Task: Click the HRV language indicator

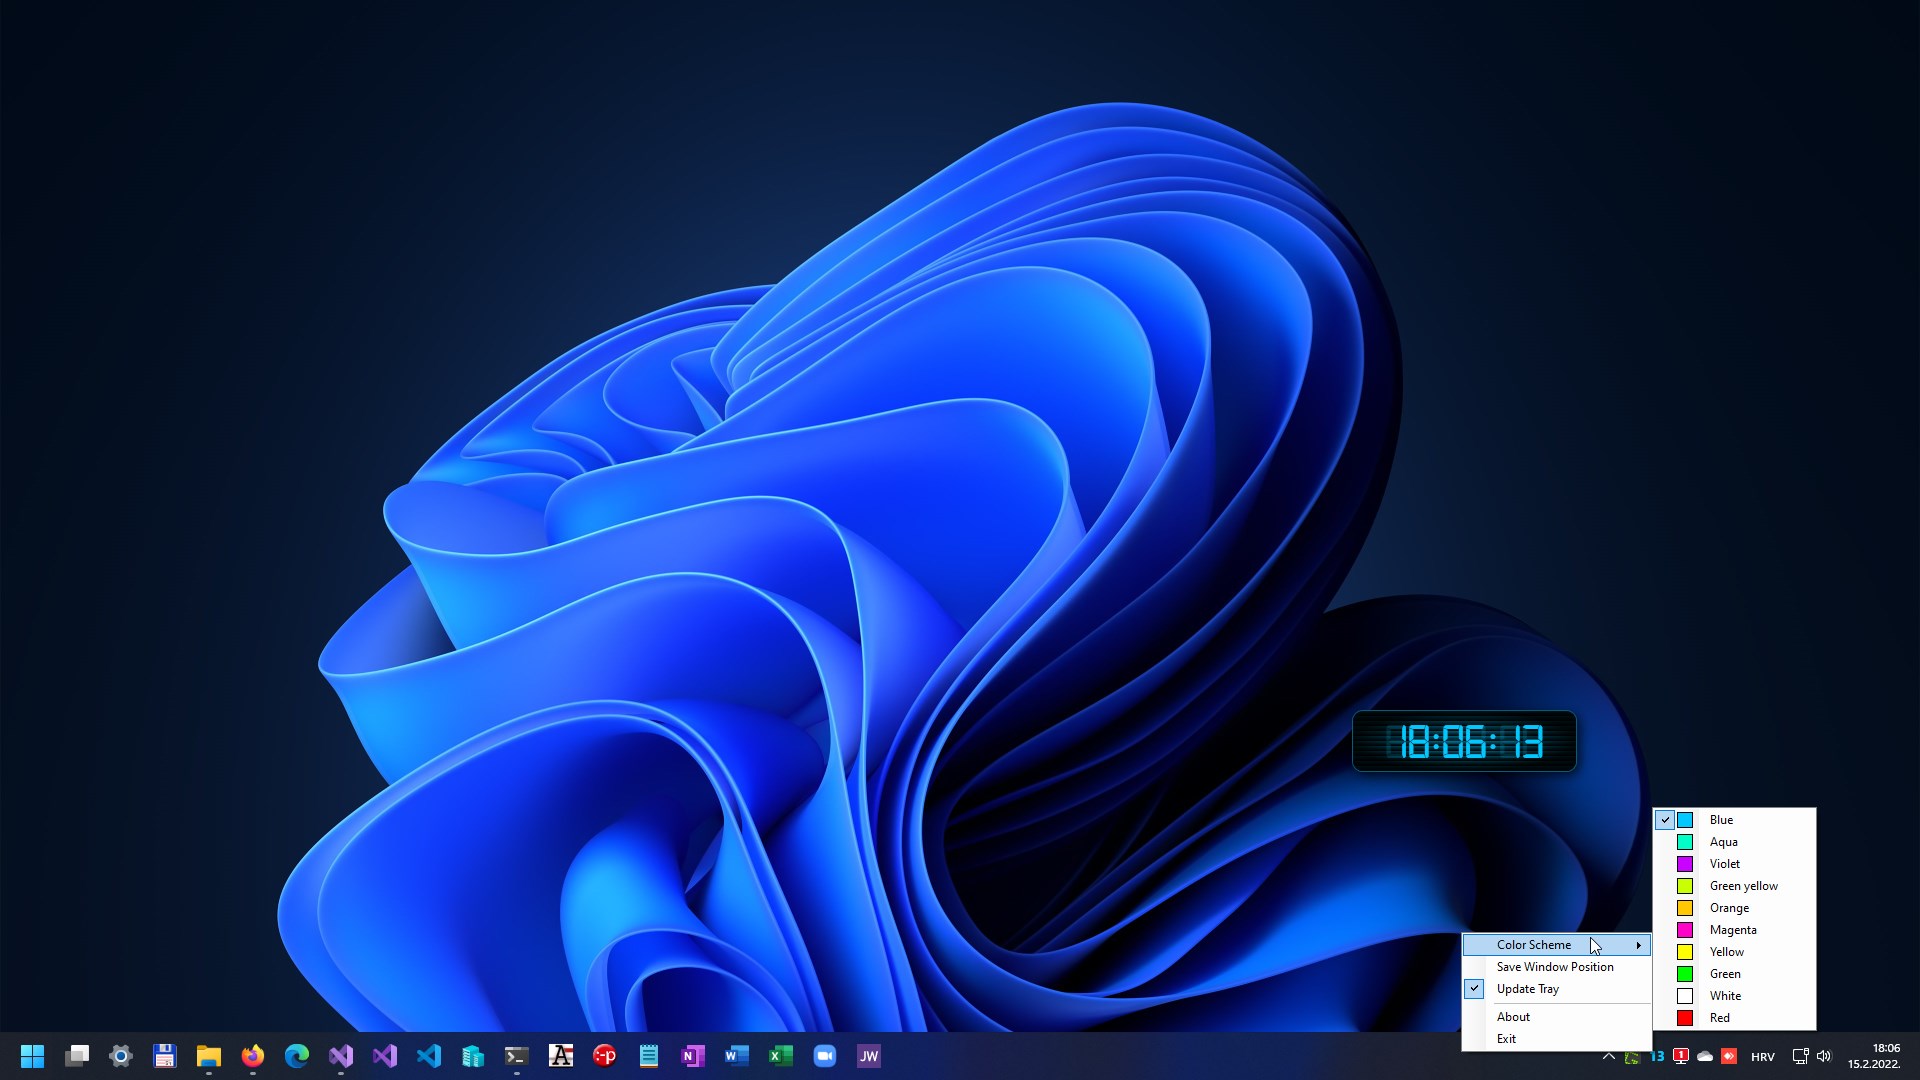Action: (x=1763, y=1057)
